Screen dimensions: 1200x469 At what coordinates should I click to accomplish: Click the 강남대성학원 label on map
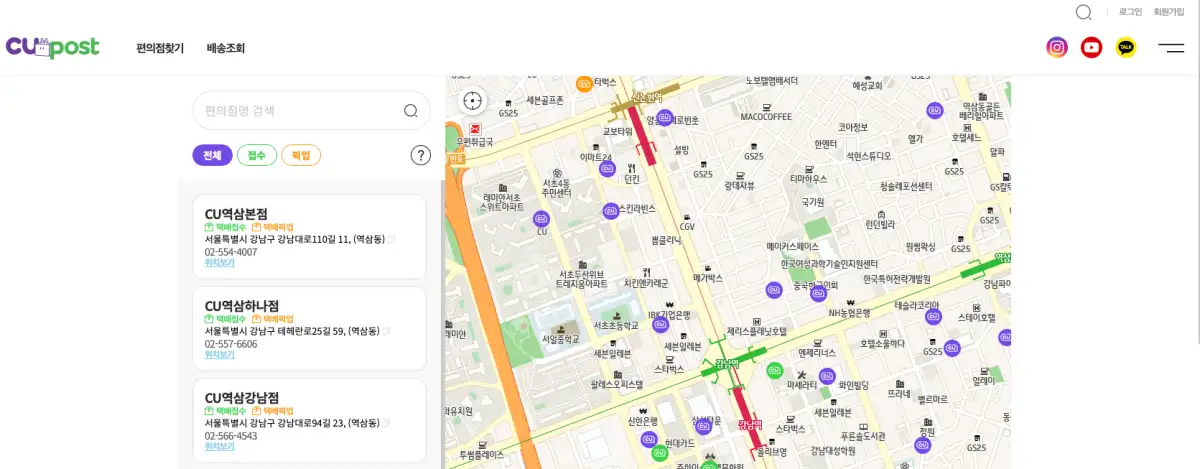833,450
